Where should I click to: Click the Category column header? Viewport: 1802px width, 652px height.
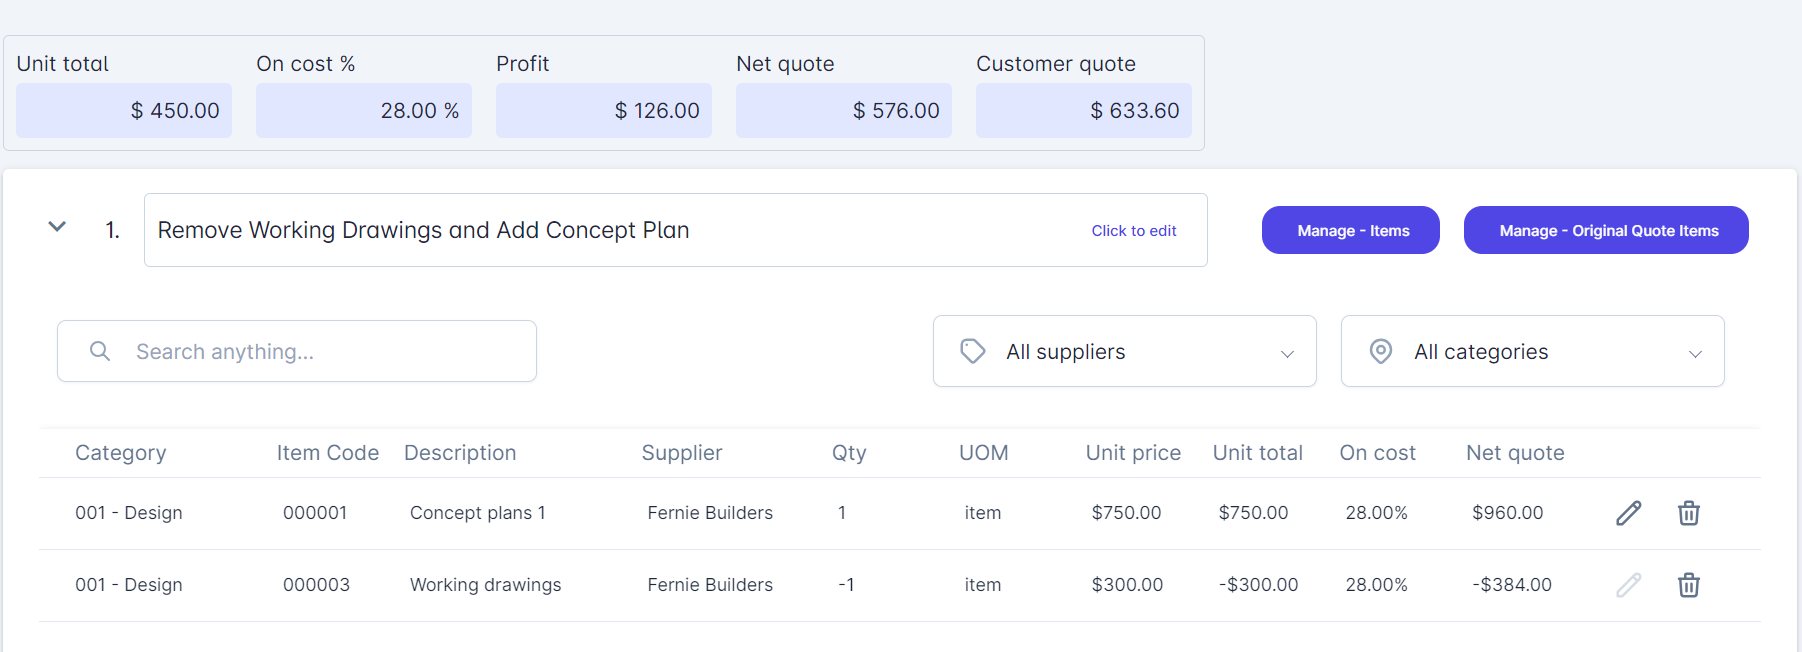click(120, 453)
